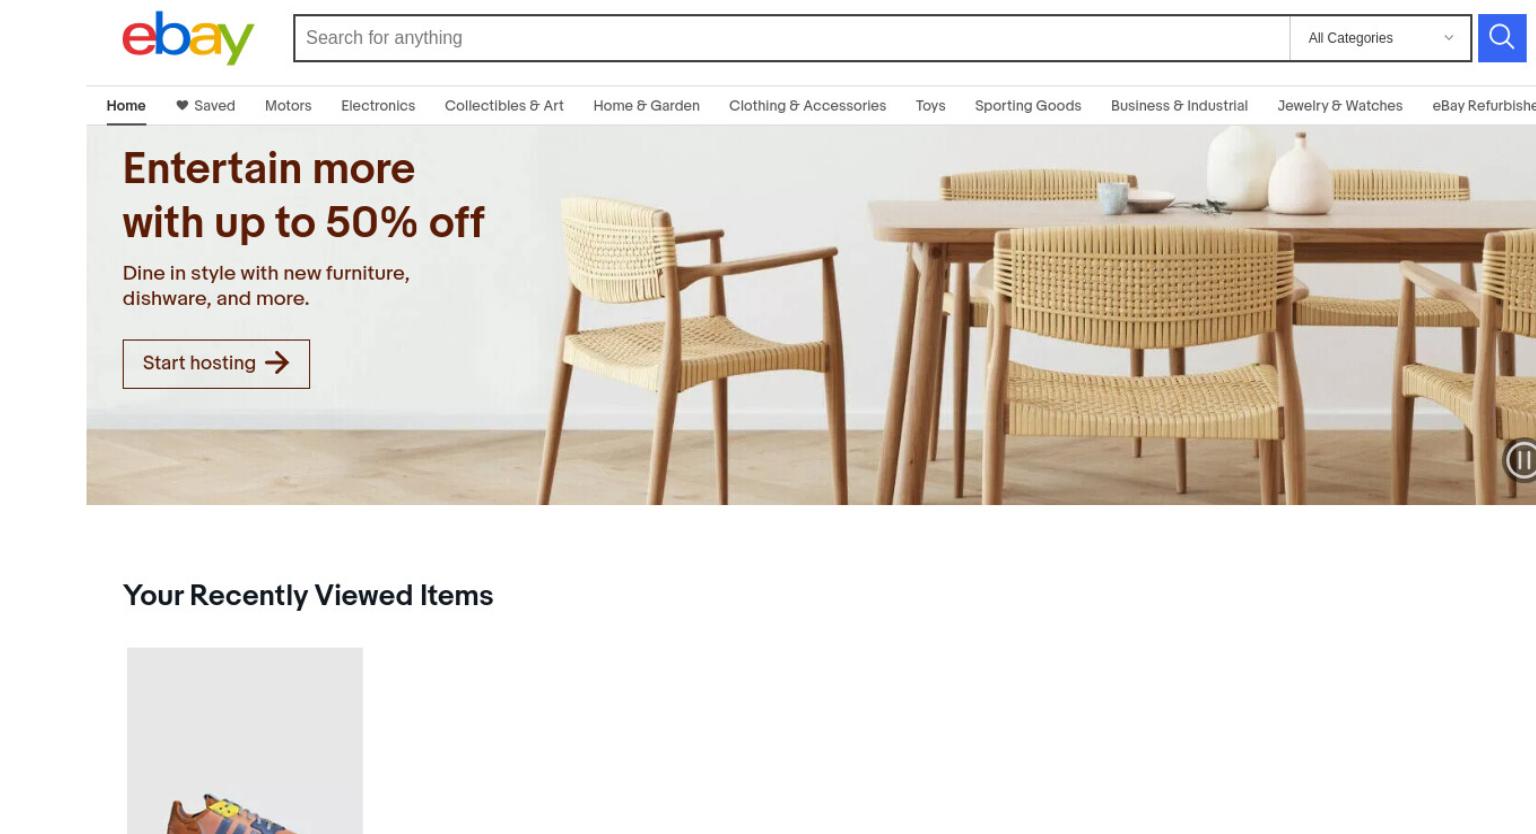Screen dimensions: 1536x834
Task: Open Business & Industrial category
Action: (1179, 106)
